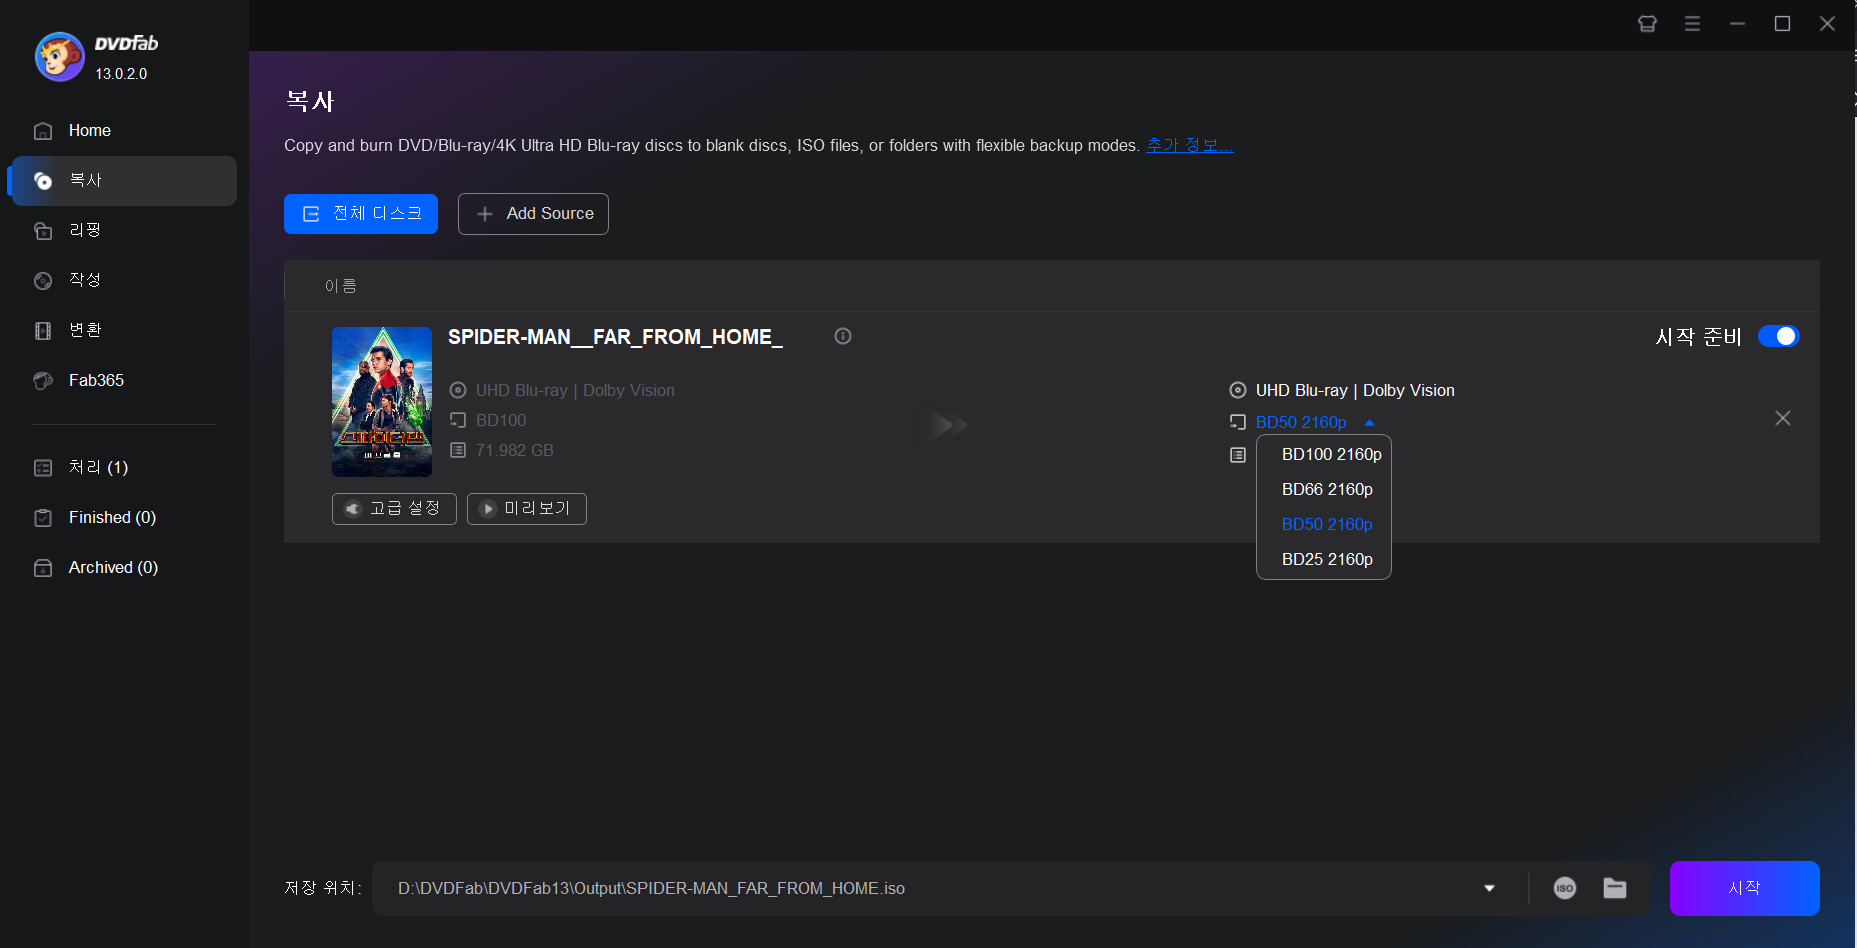The width and height of the screenshot is (1857, 948).
Task: Select ISO output type icon
Action: click(1565, 888)
